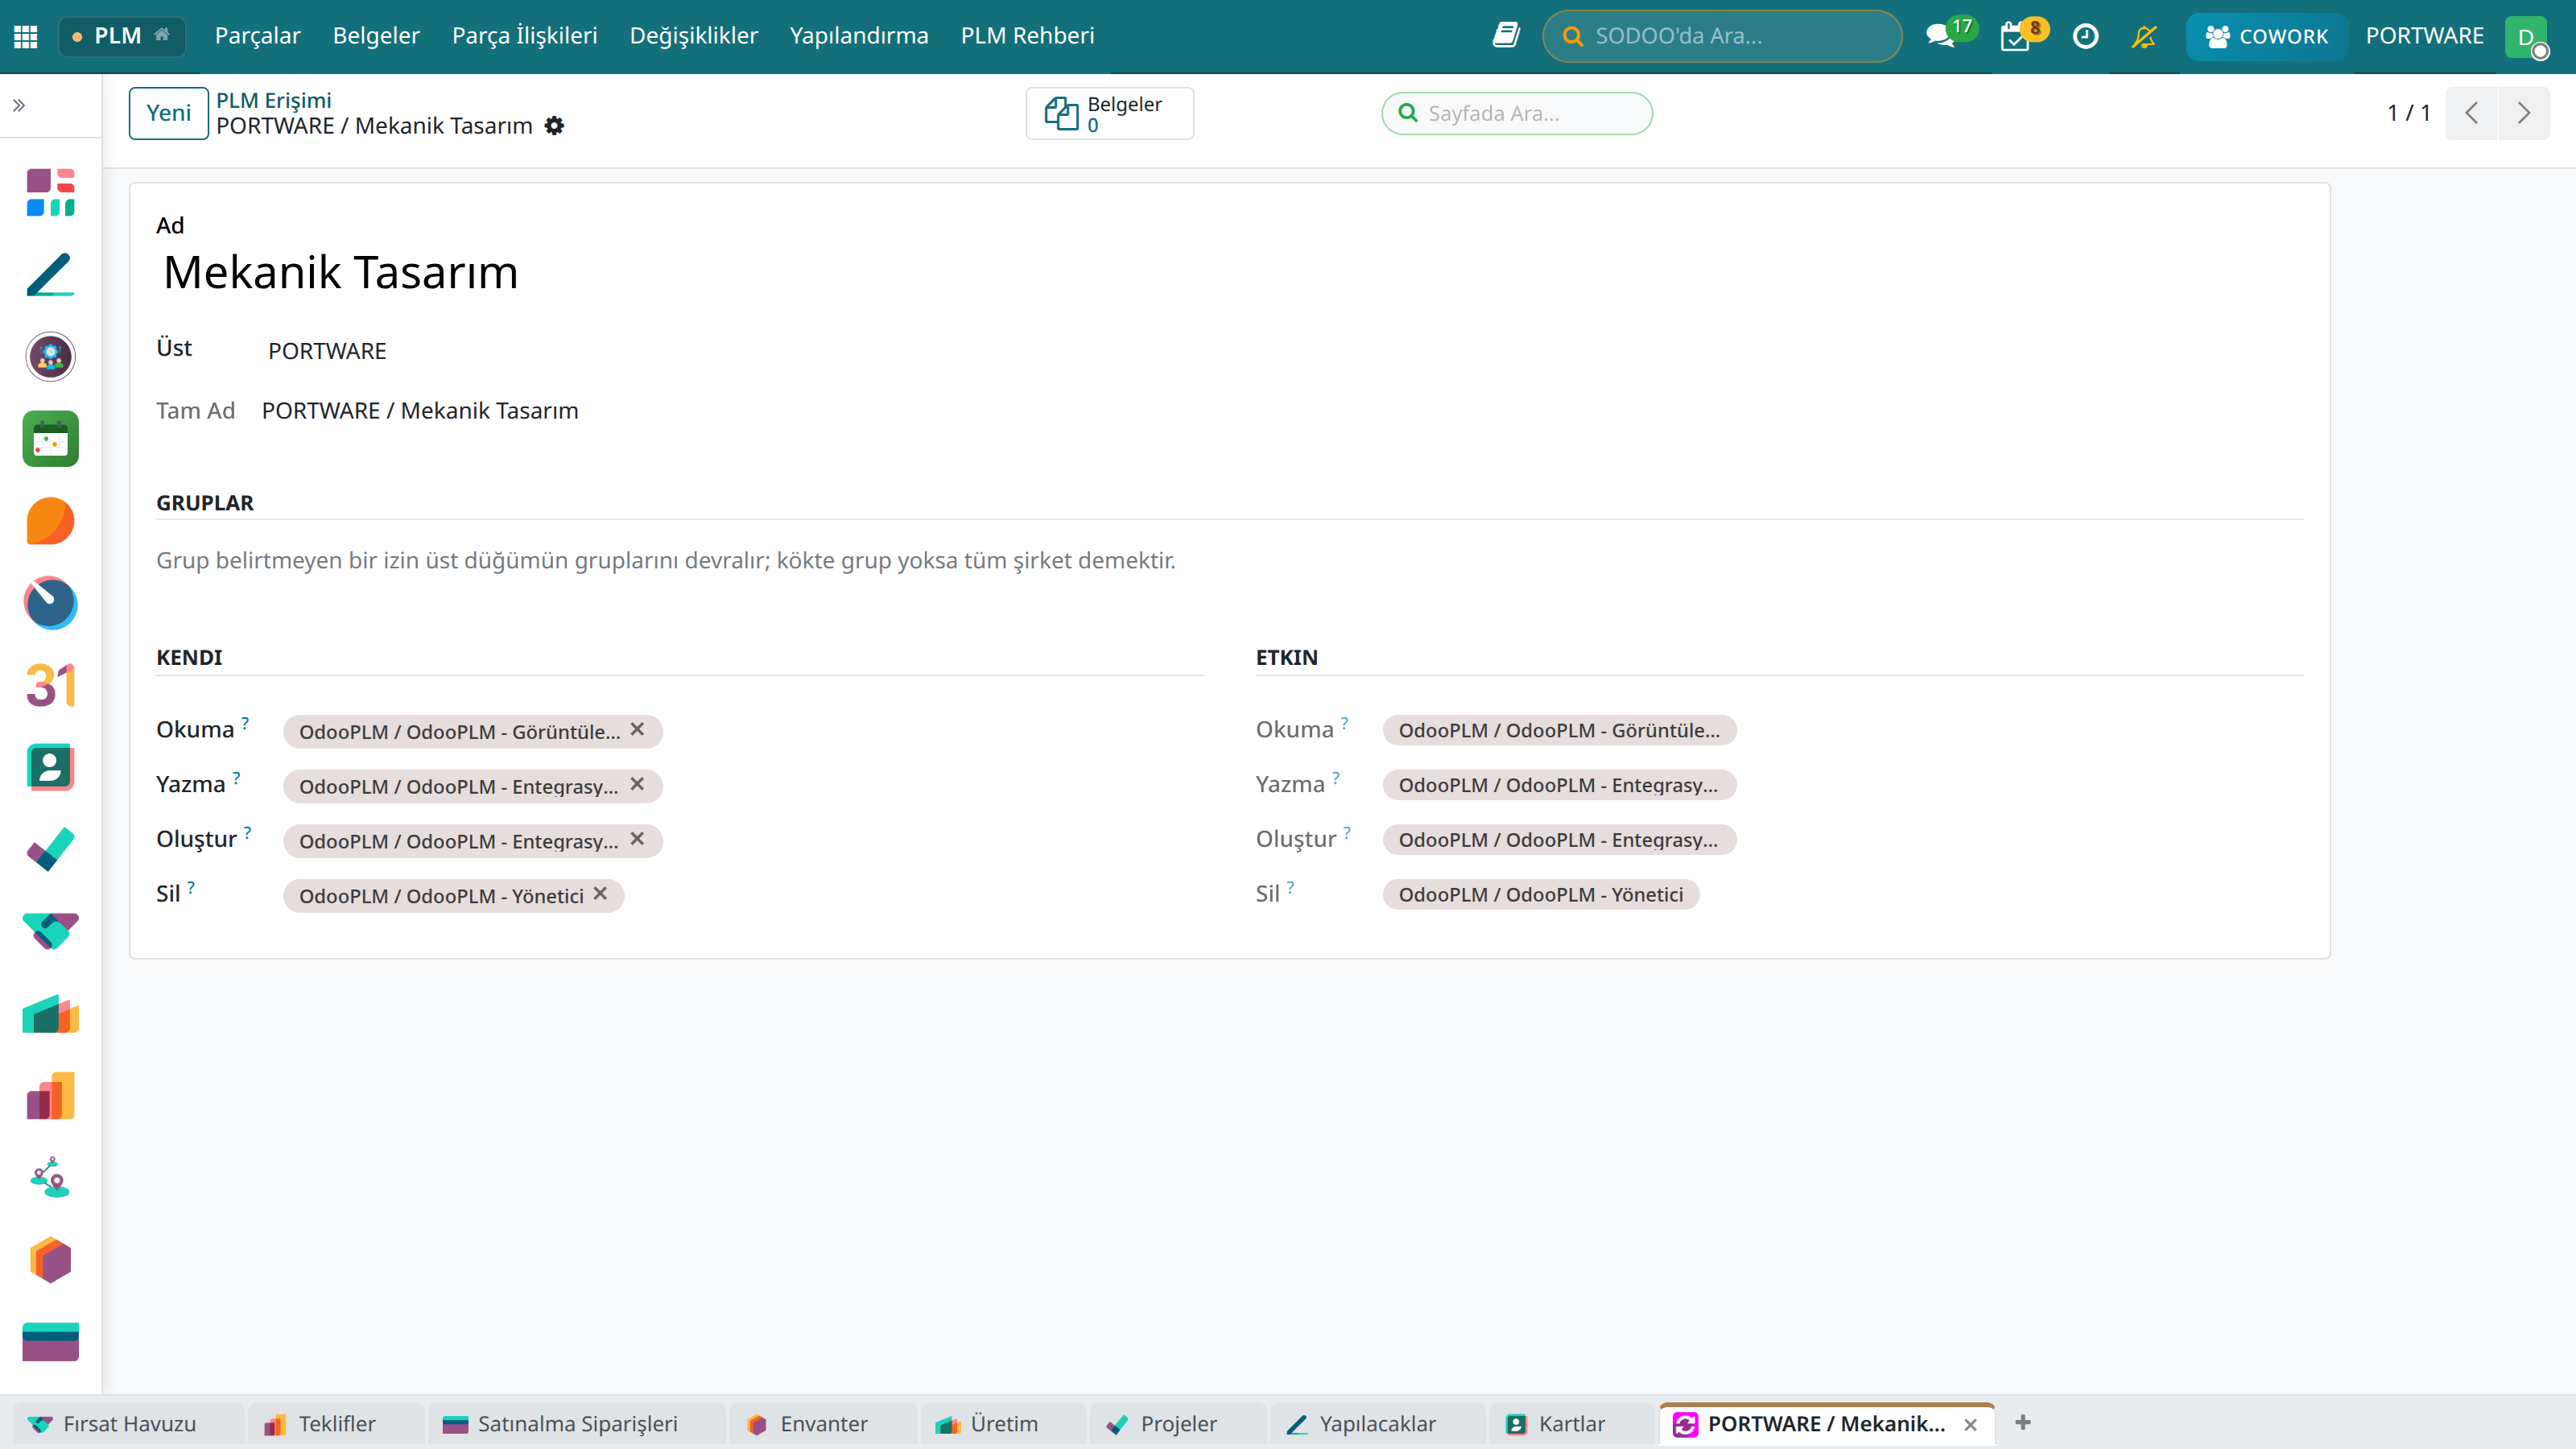Open the contacts sidebar app icon
Viewport: 2576px width, 1449px height.
tap(50, 768)
